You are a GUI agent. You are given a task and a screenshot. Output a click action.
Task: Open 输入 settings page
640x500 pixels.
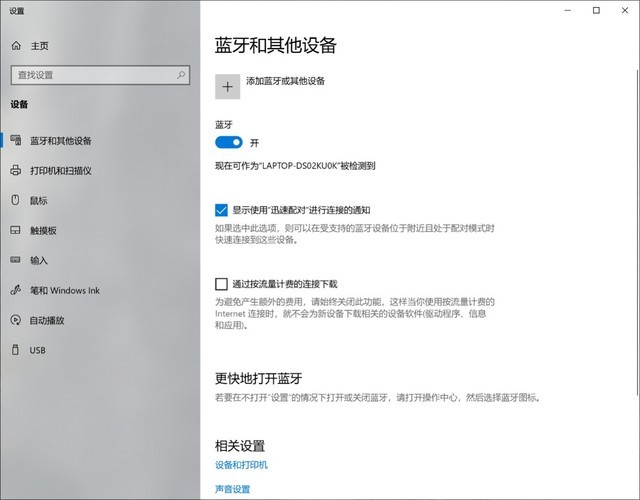pyautogui.click(x=38, y=260)
